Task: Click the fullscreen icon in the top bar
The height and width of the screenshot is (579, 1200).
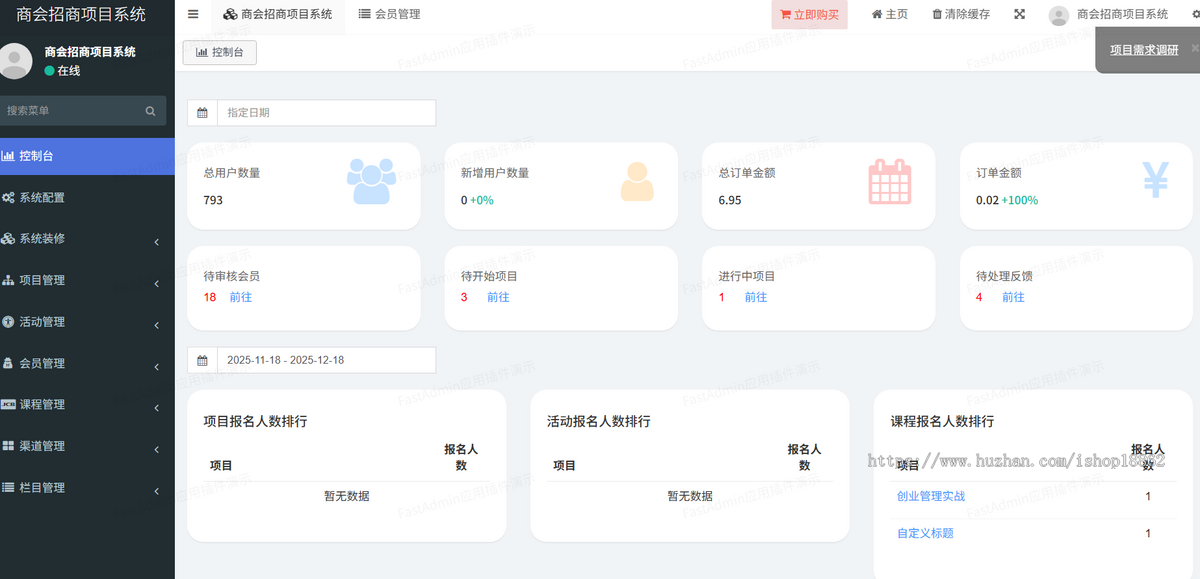Action: (x=1019, y=14)
